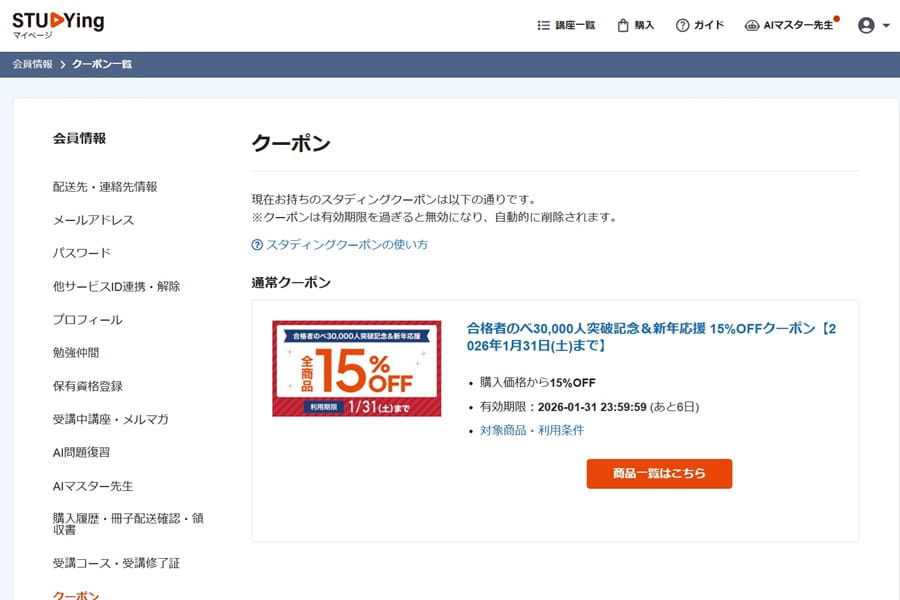Click the question mark icon beside スタディングクーポンの使い方
The image size is (900, 600).
click(257, 244)
